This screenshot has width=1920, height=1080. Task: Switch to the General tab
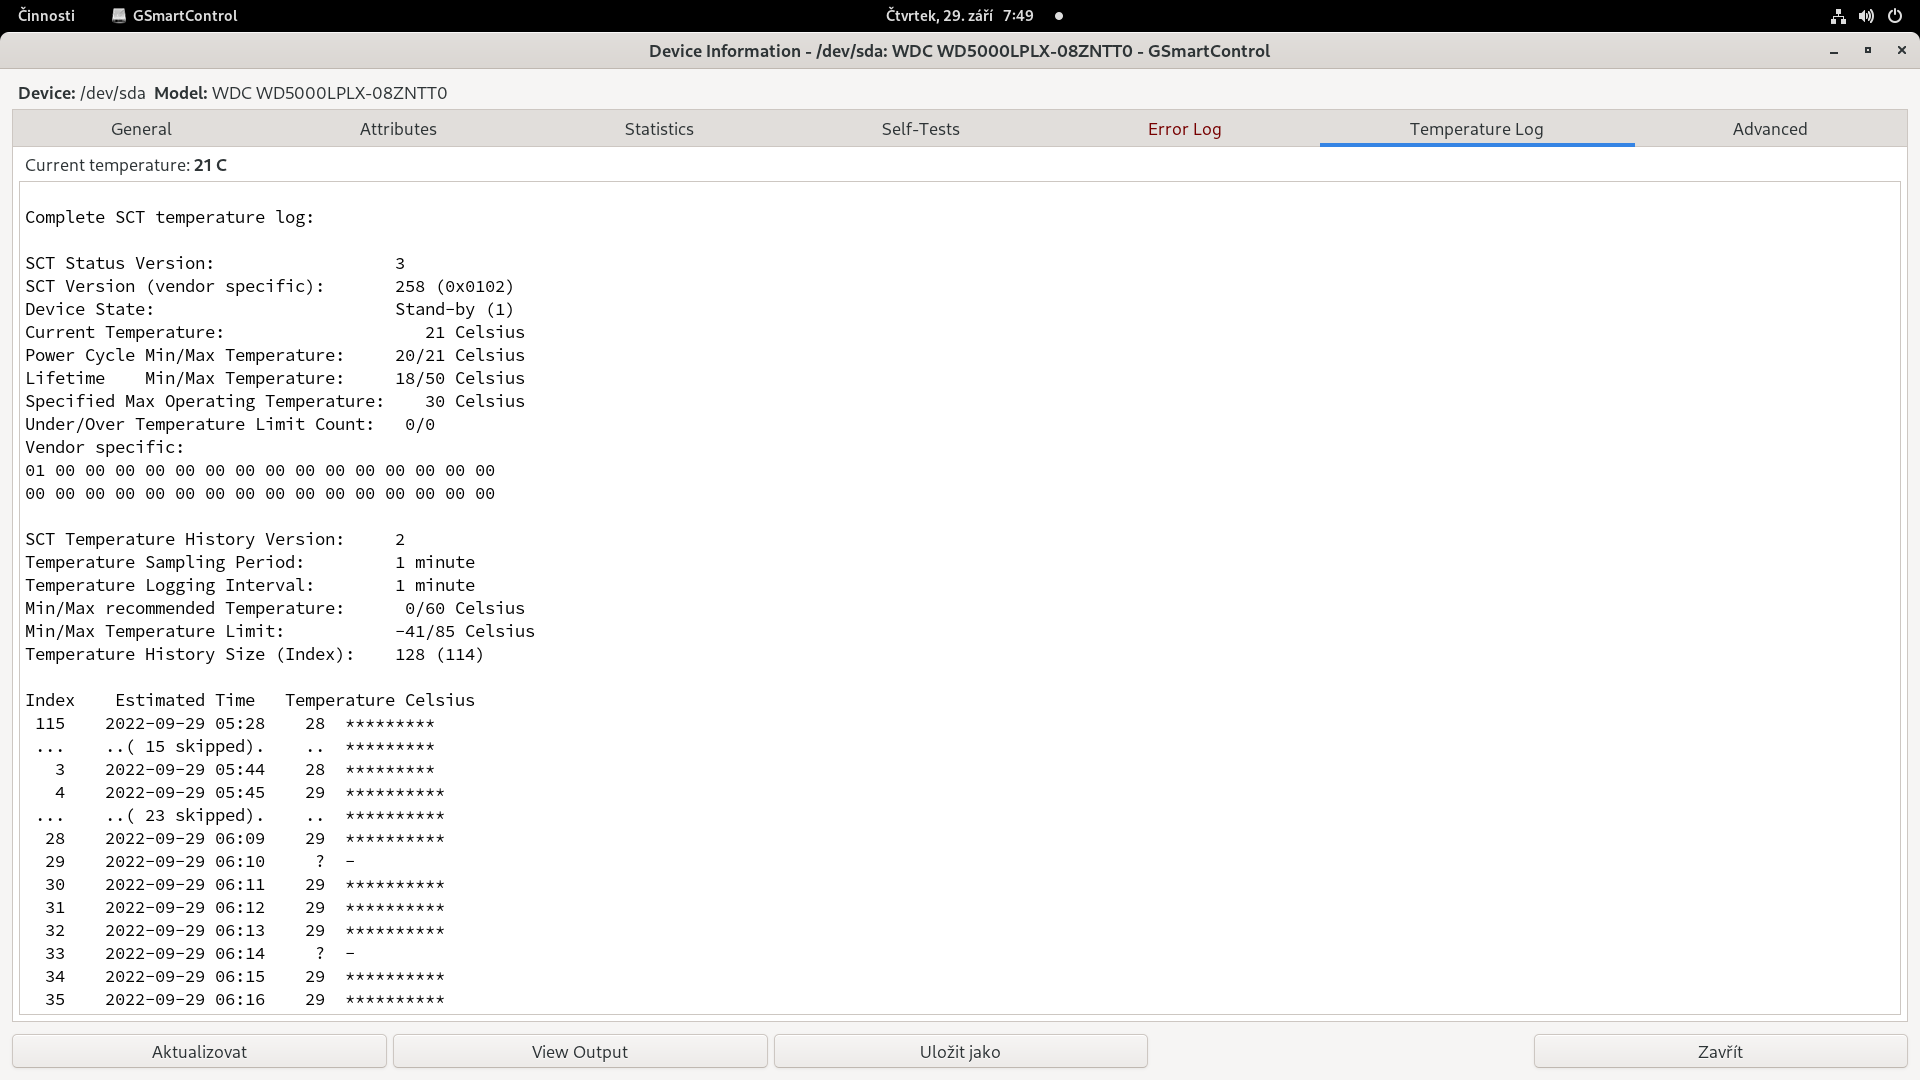coord(141,129)
